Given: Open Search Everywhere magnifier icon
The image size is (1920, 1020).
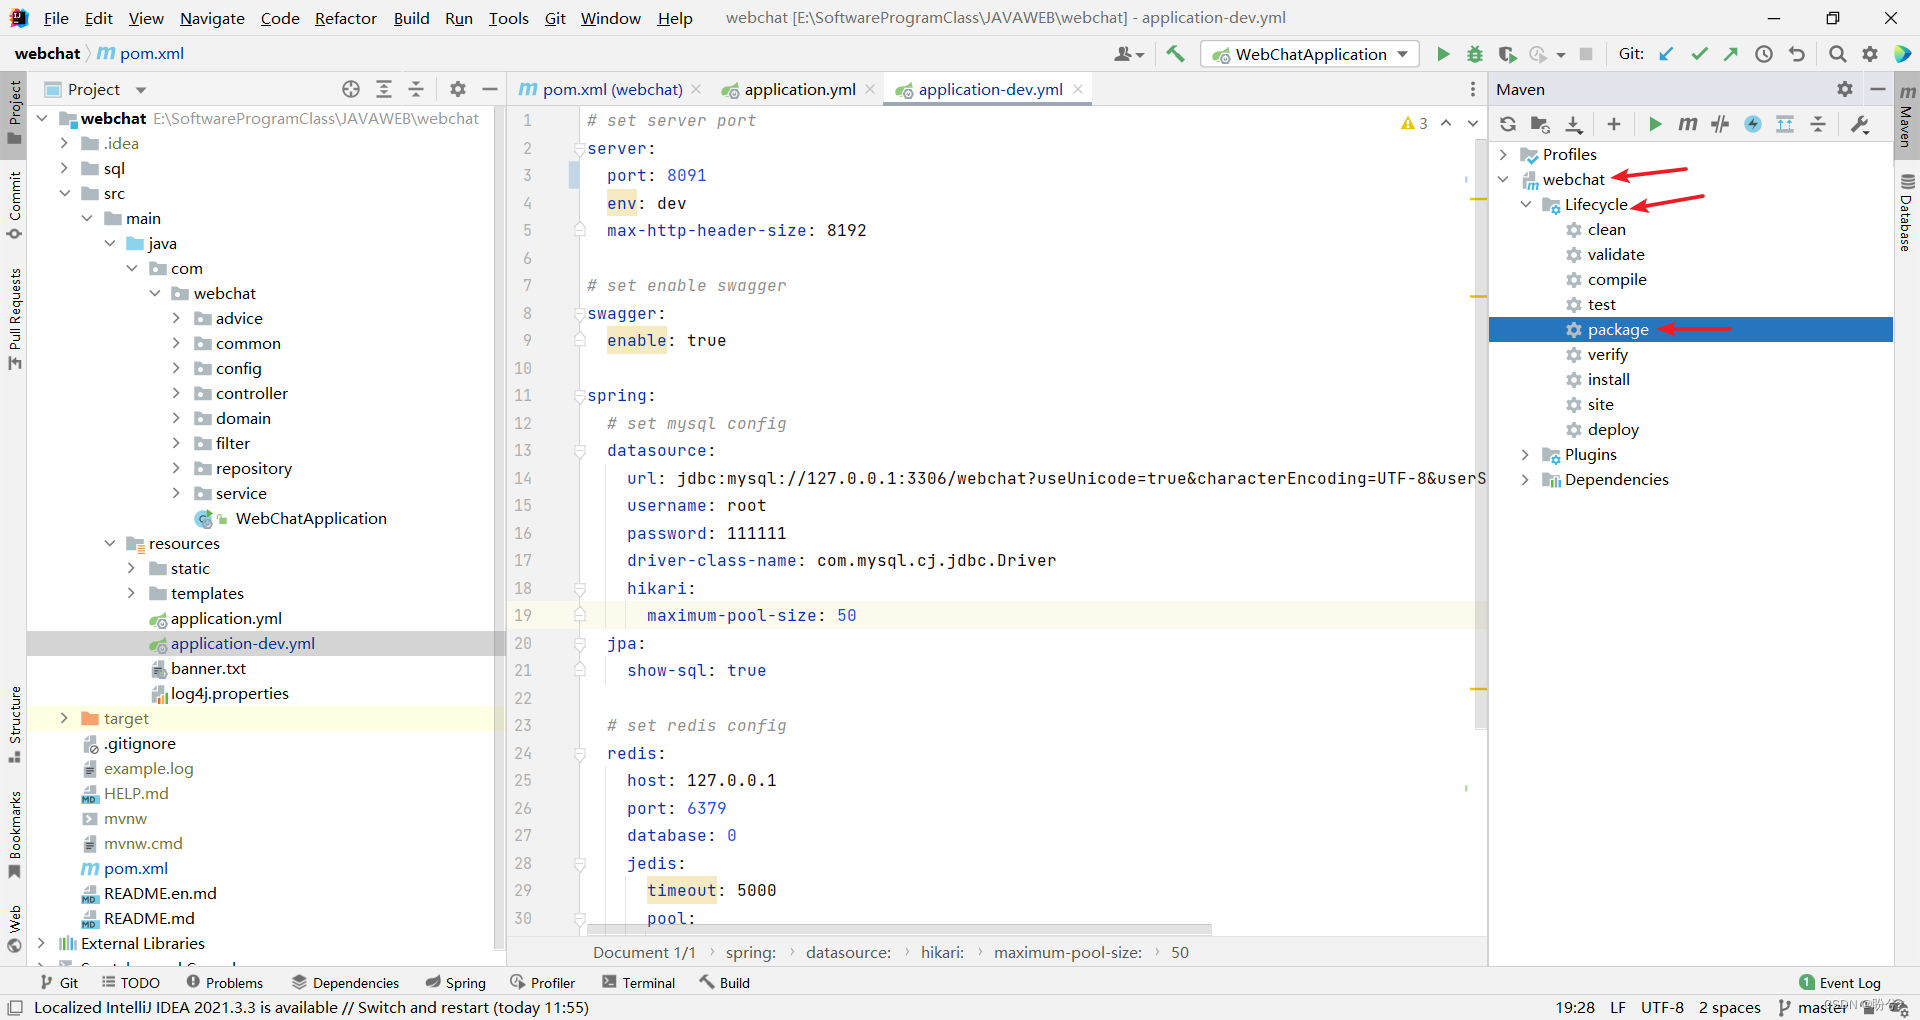Looking at the screenshot, I should coord(1837,54).
